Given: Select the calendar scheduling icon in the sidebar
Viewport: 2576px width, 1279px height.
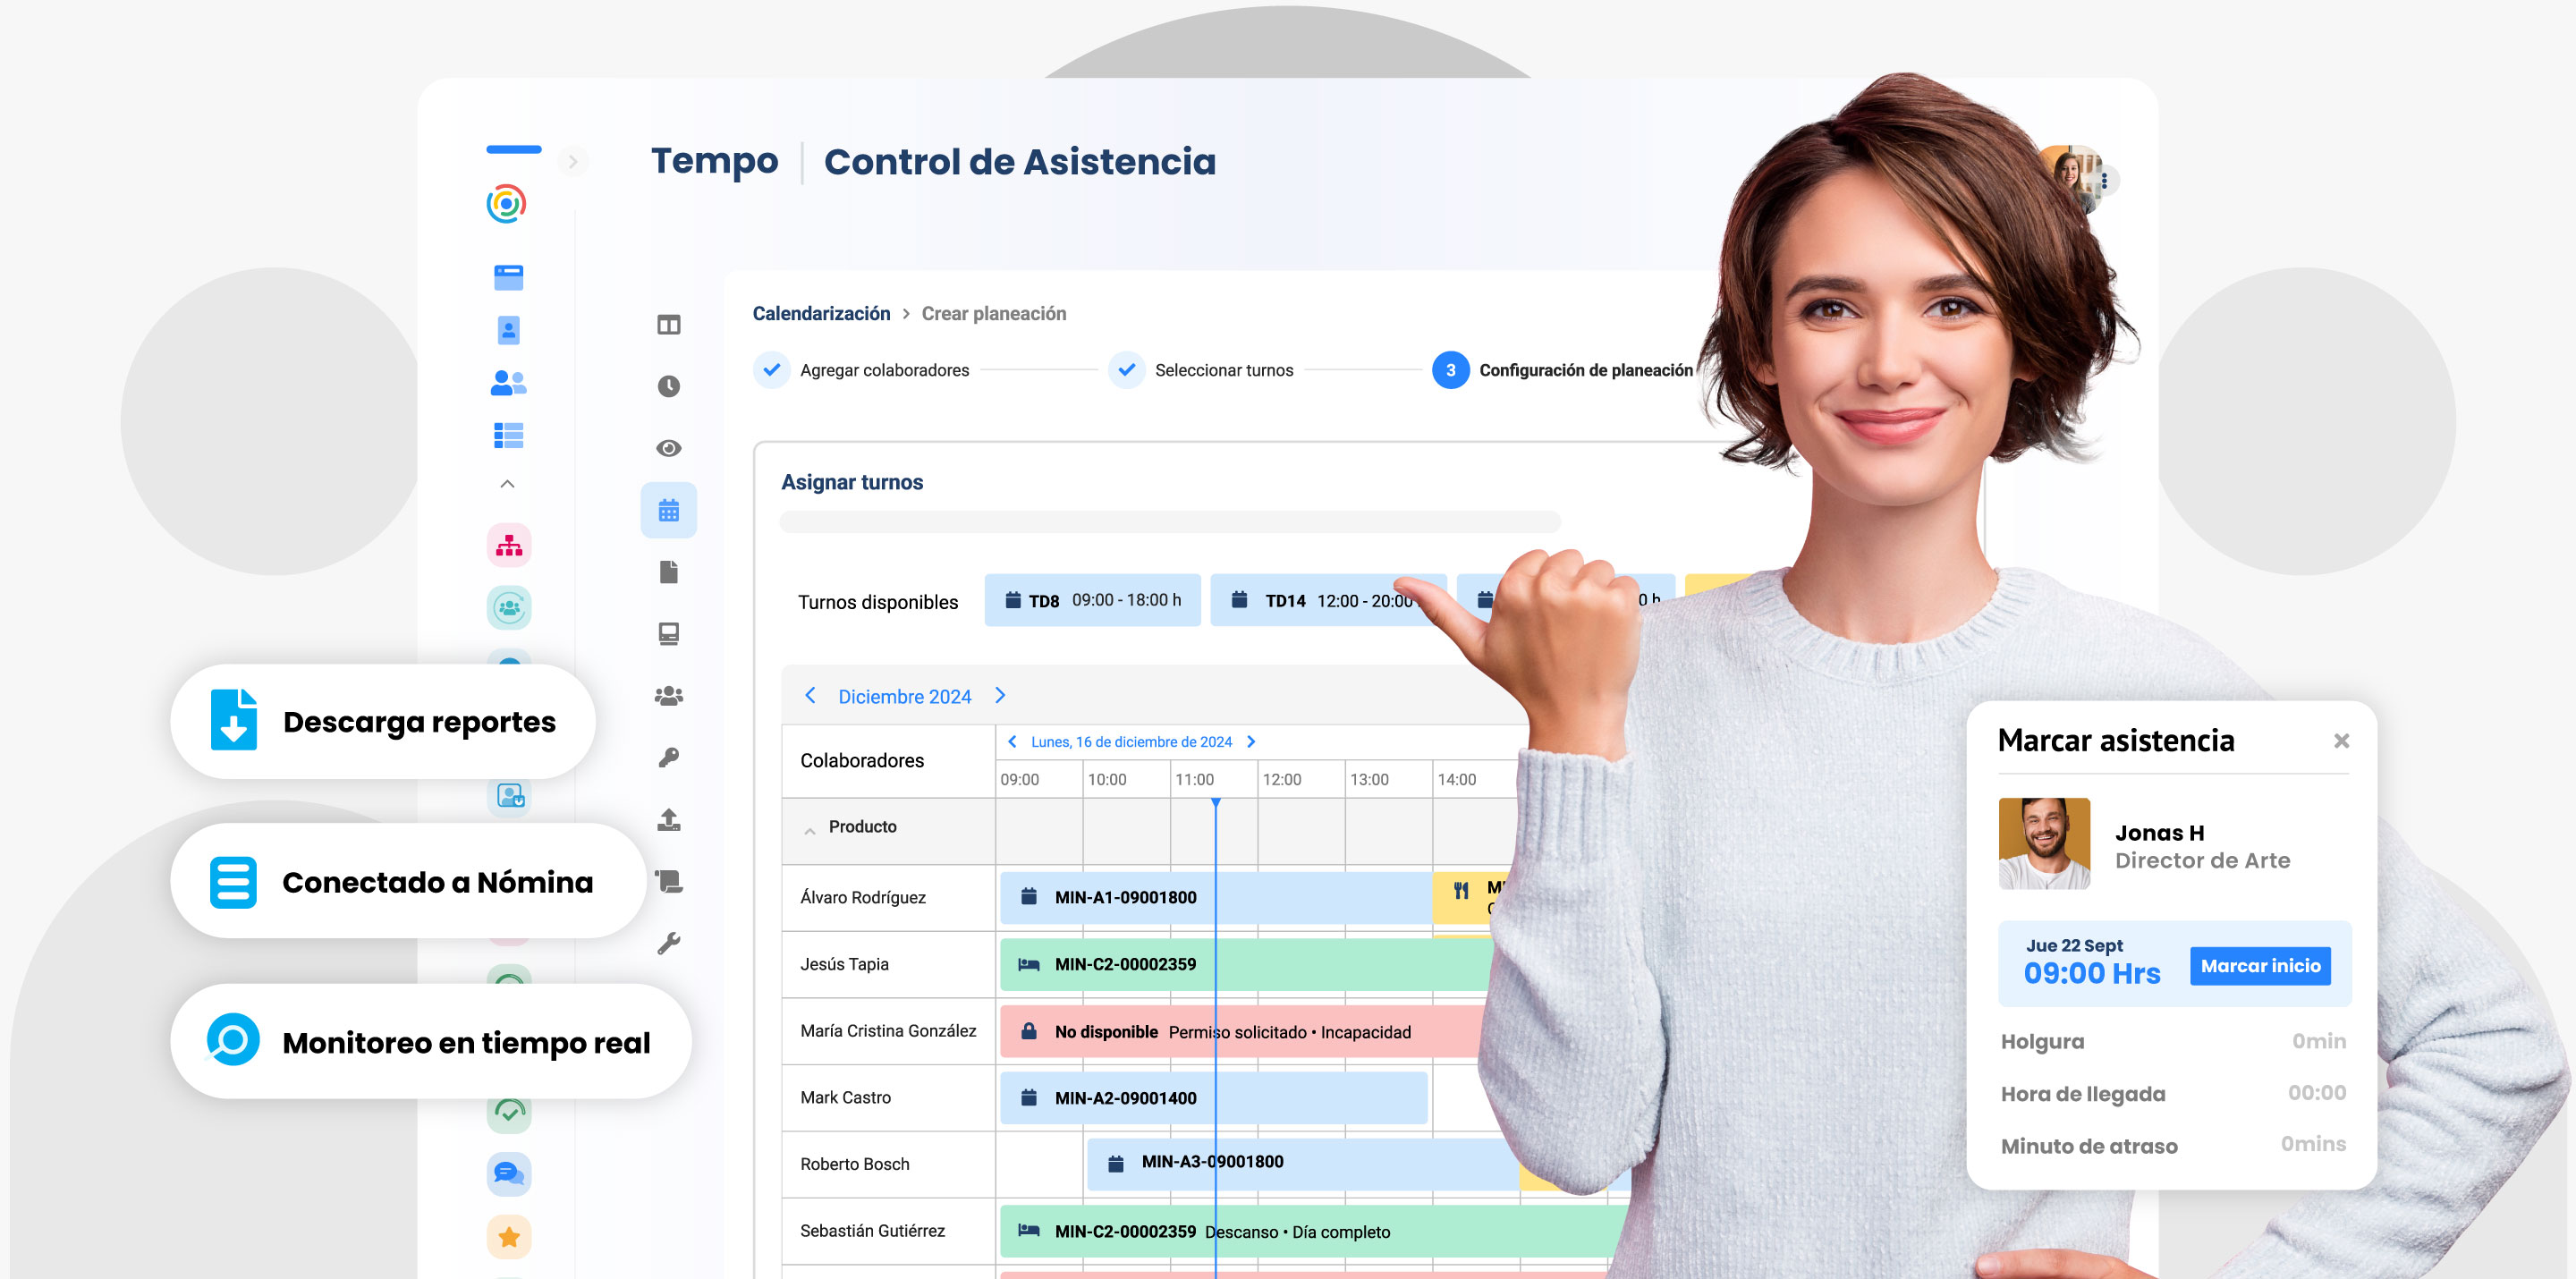Looking at the screenshot, I should pyautogui.click(x=669, y=511).
